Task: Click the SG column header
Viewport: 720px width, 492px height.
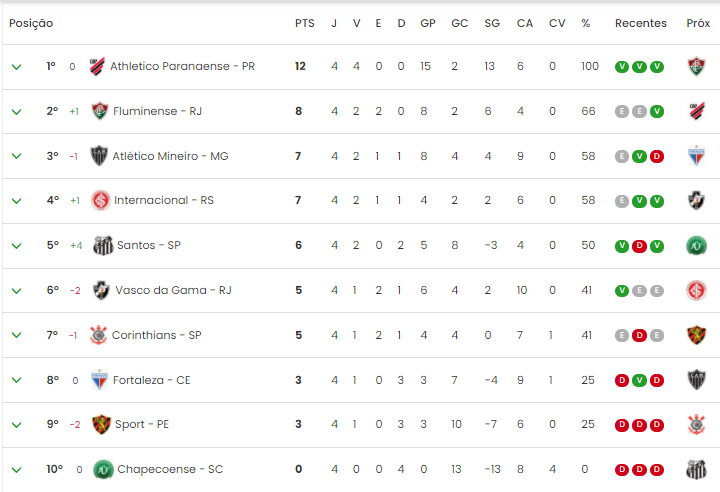Action: (492, 23)
